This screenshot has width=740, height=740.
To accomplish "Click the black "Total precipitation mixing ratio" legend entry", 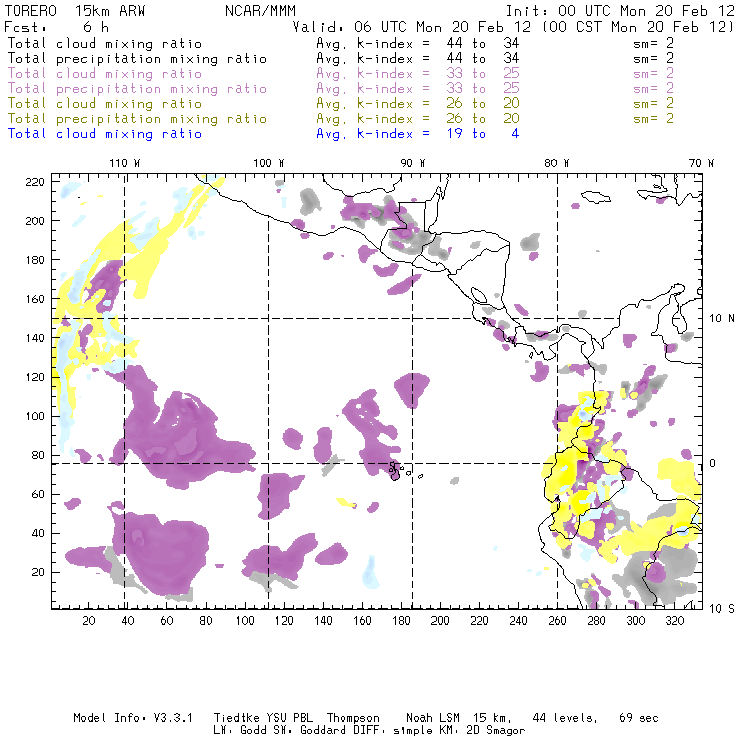I will coord(137,59).
